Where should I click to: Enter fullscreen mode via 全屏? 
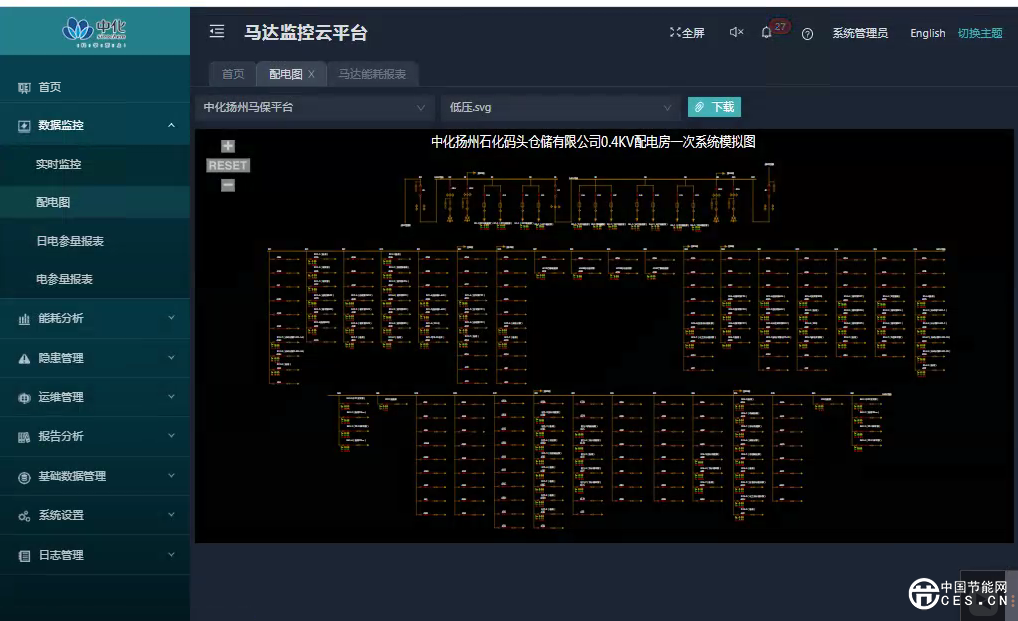pyautogui.click(x=687, y=32)
